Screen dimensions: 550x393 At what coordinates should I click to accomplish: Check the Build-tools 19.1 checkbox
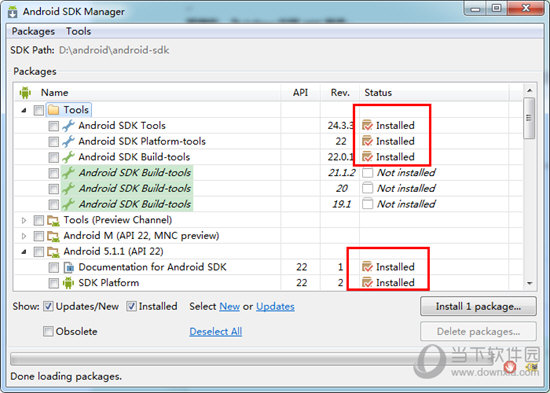coord(54,205)
